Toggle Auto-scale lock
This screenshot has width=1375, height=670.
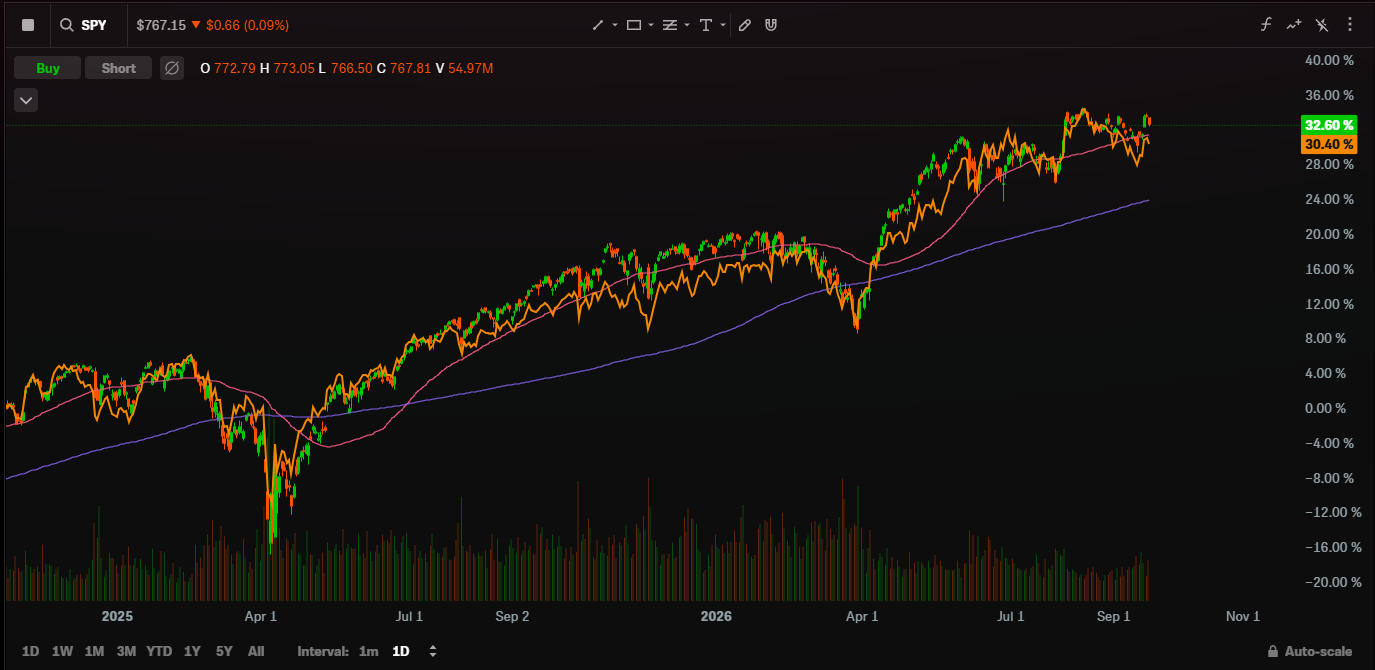[x=1311, y=651]
